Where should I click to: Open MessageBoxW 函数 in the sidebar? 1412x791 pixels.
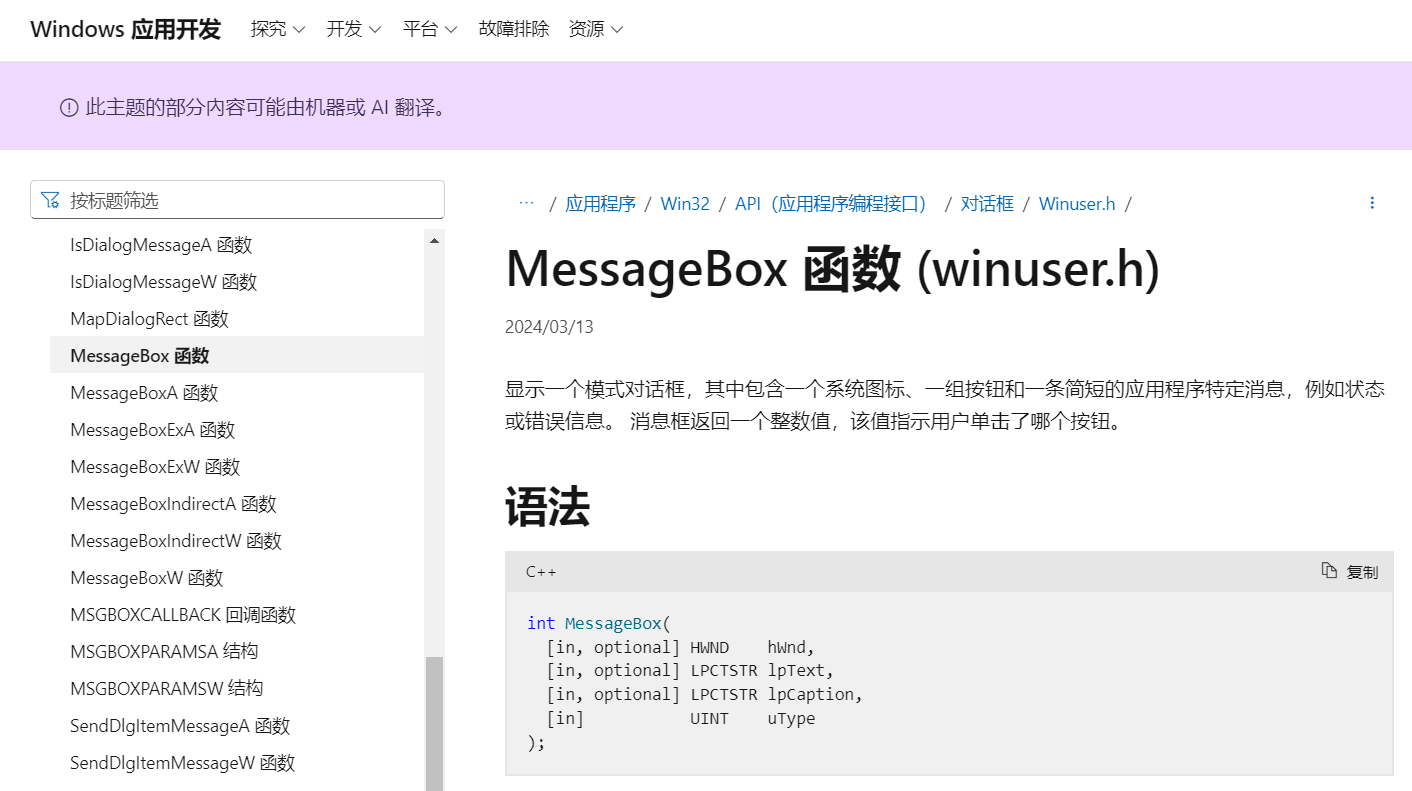[147, 578]
